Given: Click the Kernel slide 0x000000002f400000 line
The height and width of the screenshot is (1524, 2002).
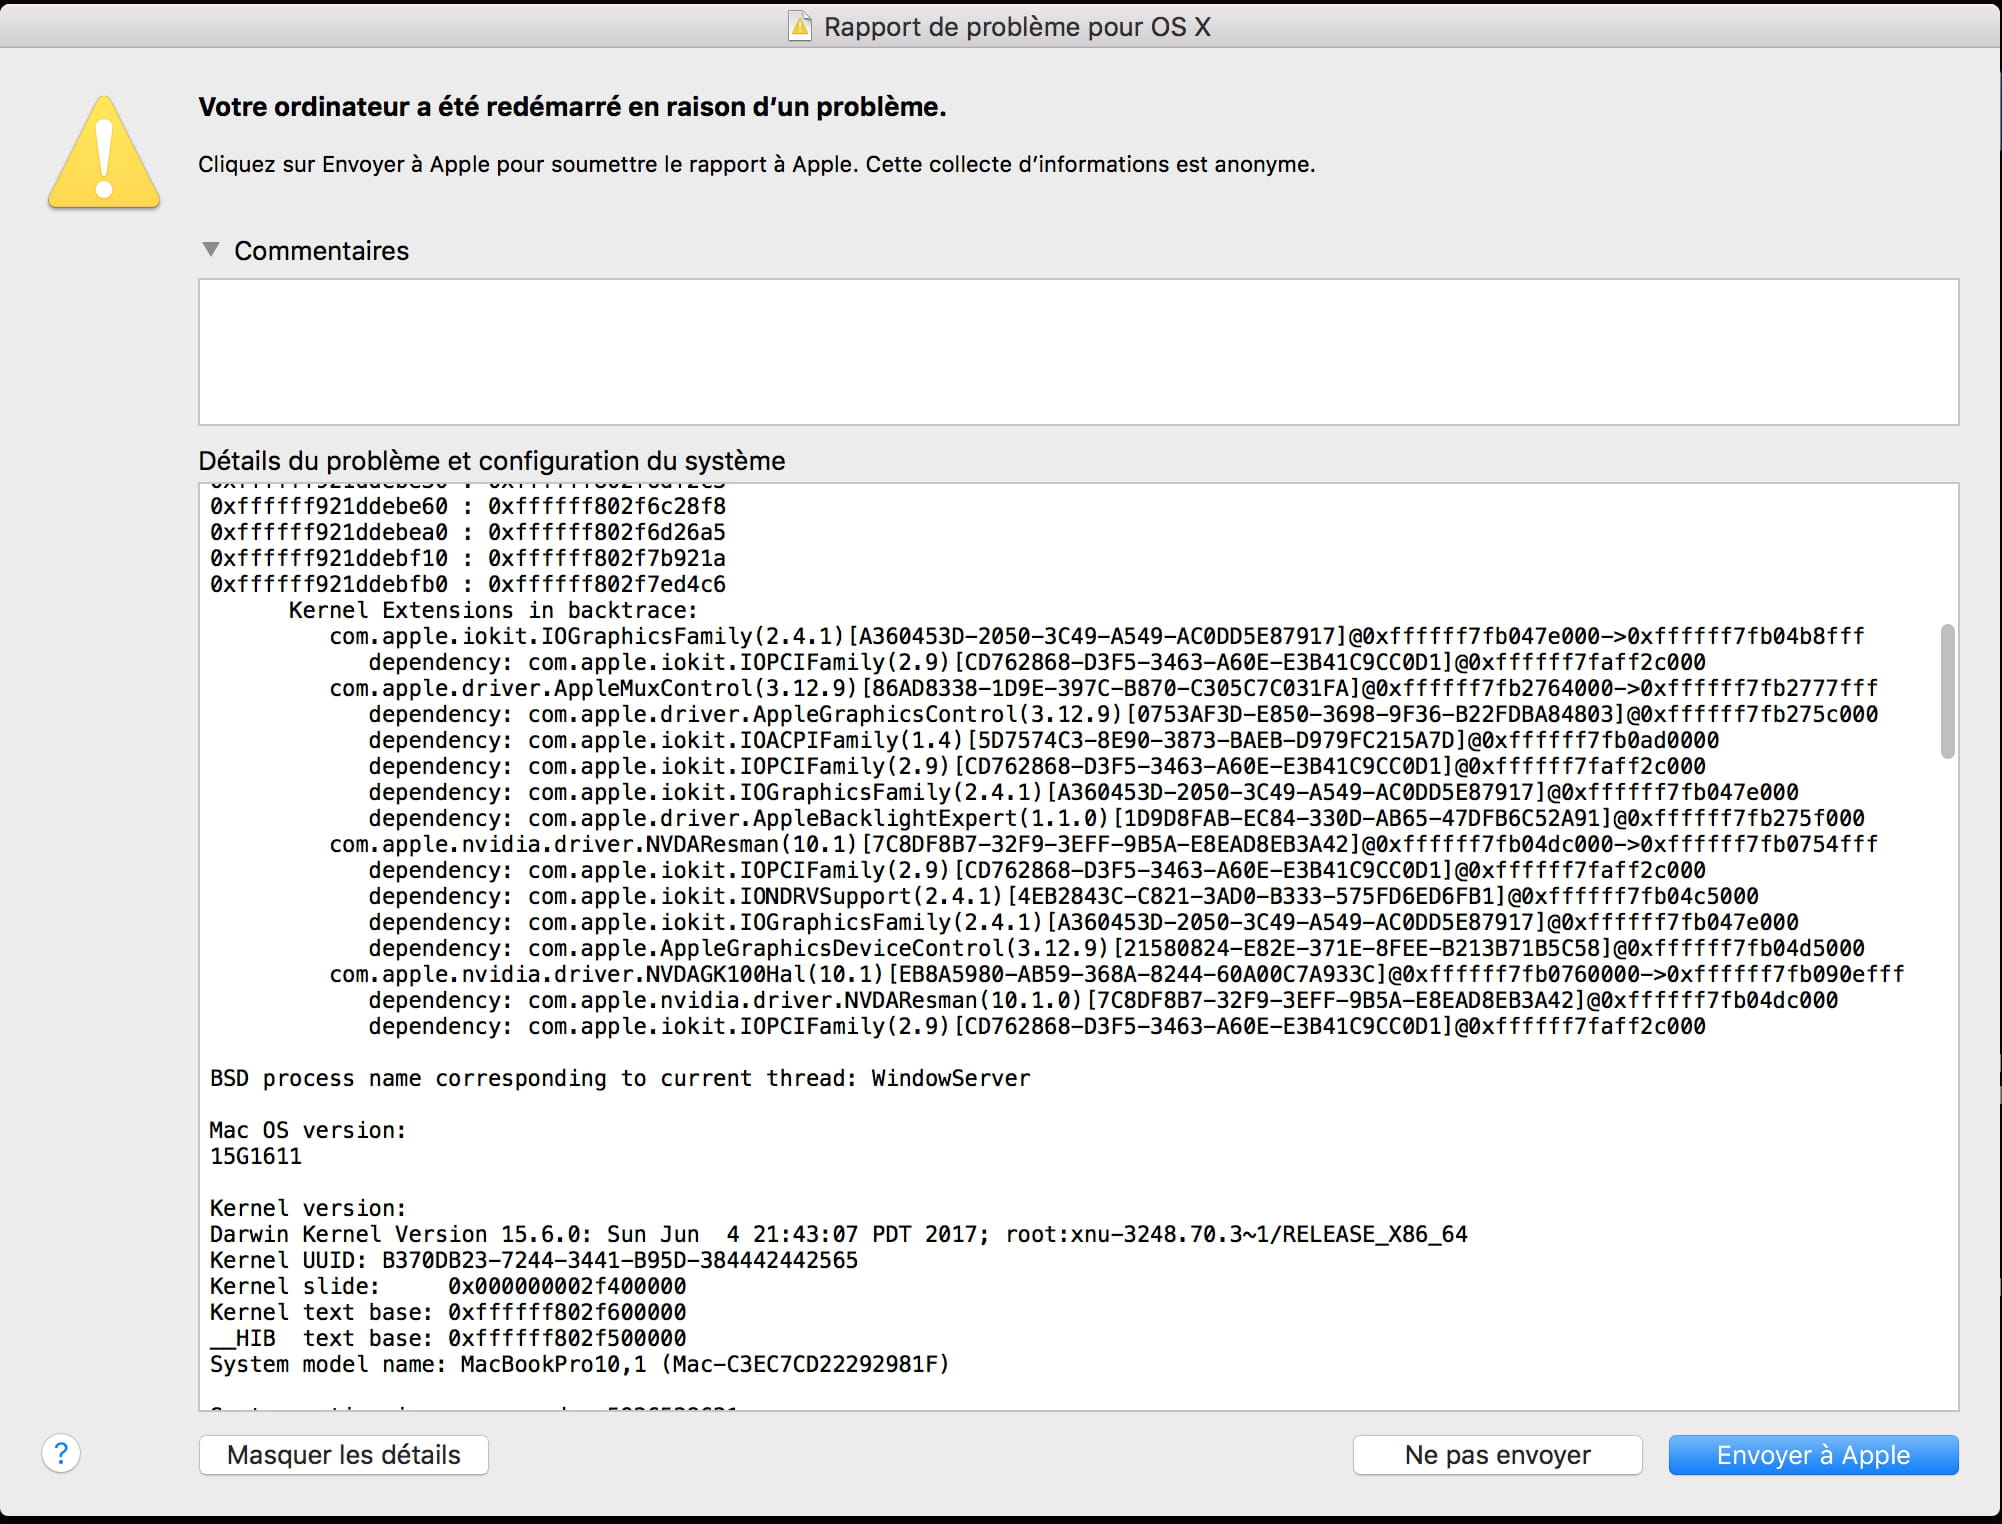Looking at the screenshot, I should pos(448,1286).
